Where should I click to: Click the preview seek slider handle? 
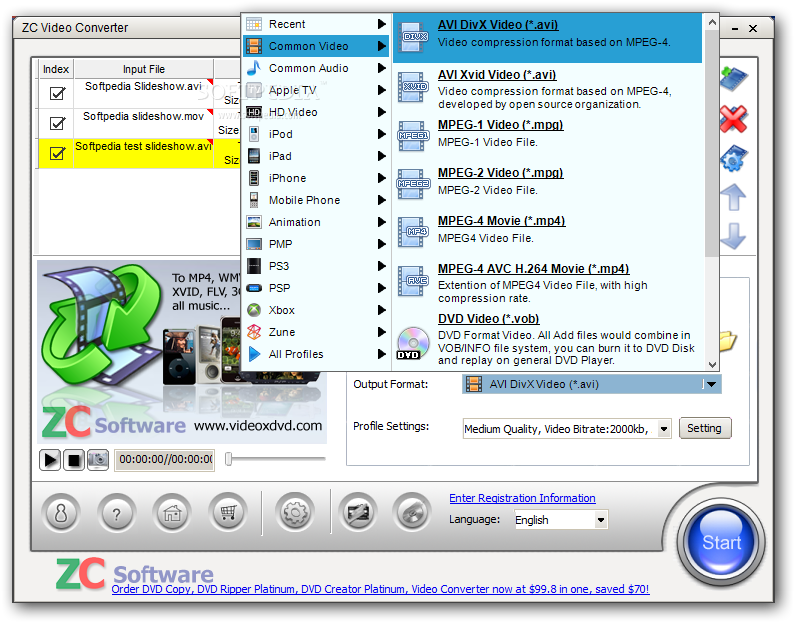tap(229, 459)
